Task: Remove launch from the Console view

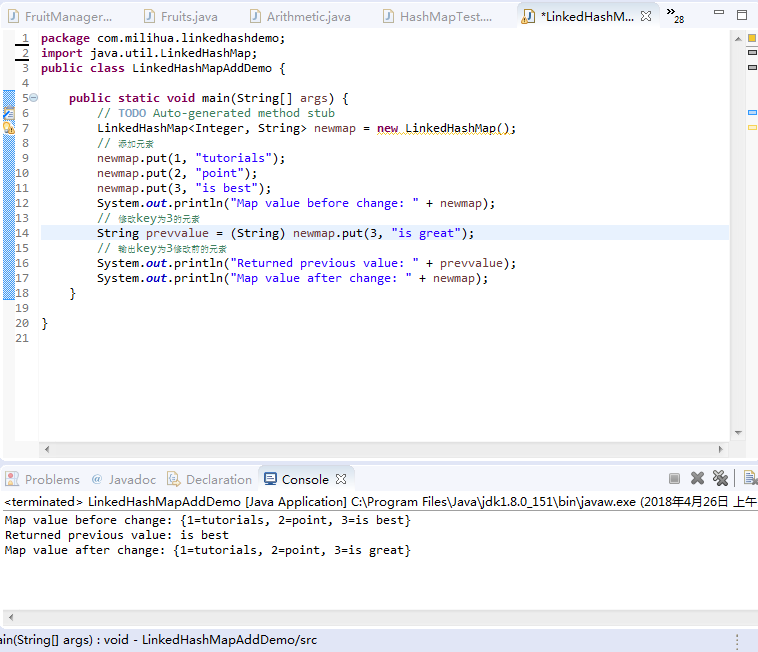Action: pos(697,478)
